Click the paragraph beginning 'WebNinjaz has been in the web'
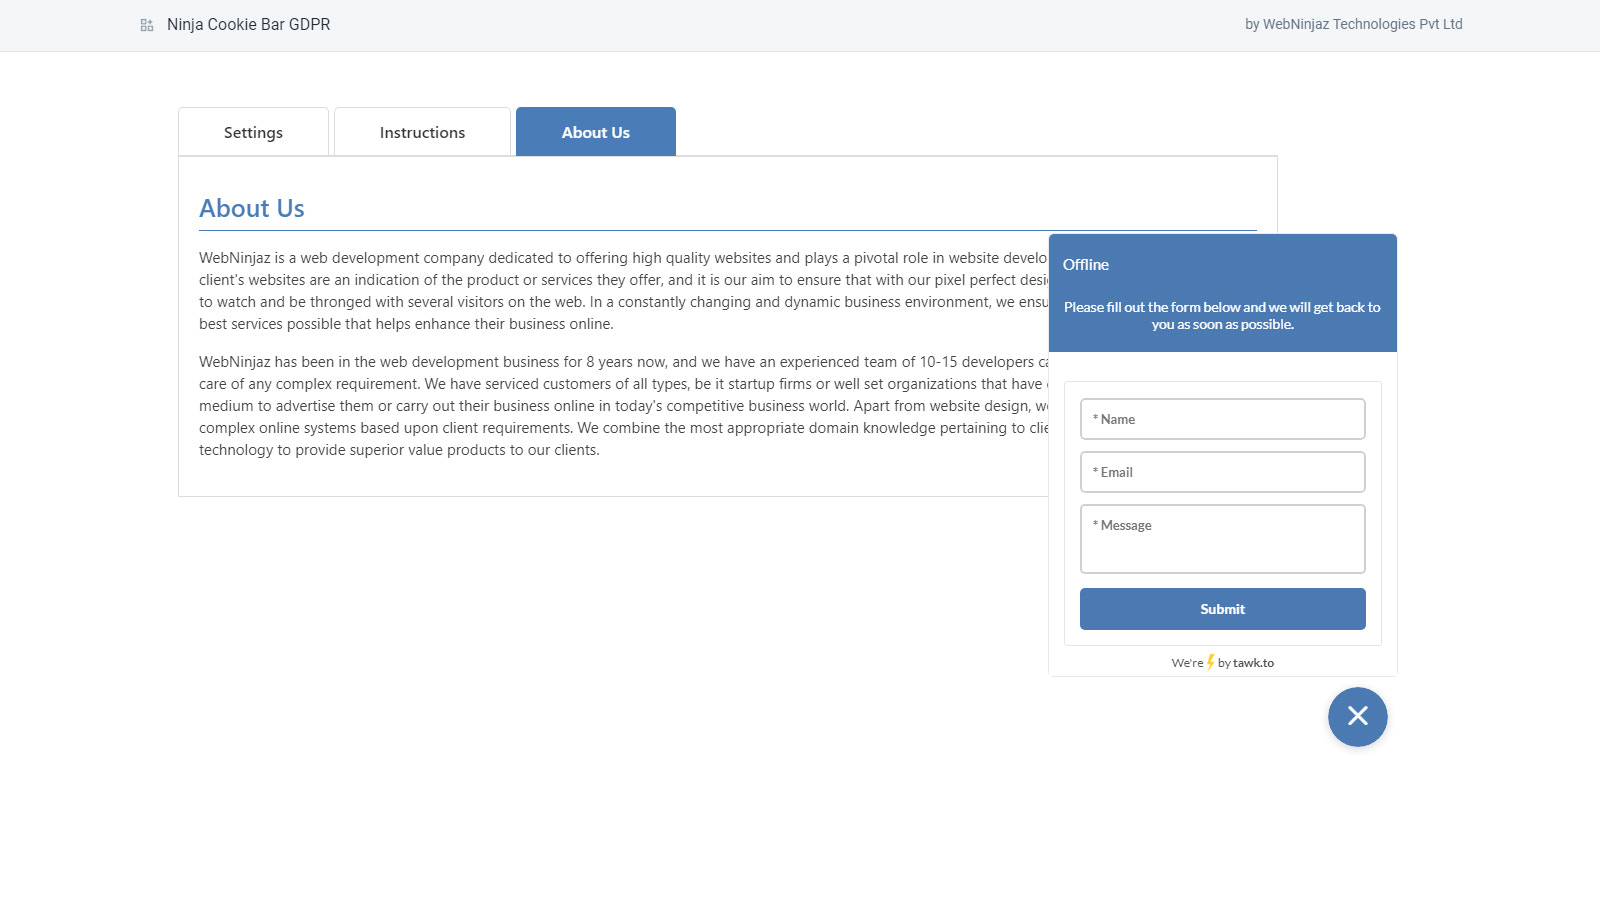This screenshot has width=1600, height=900. (623, 406)
